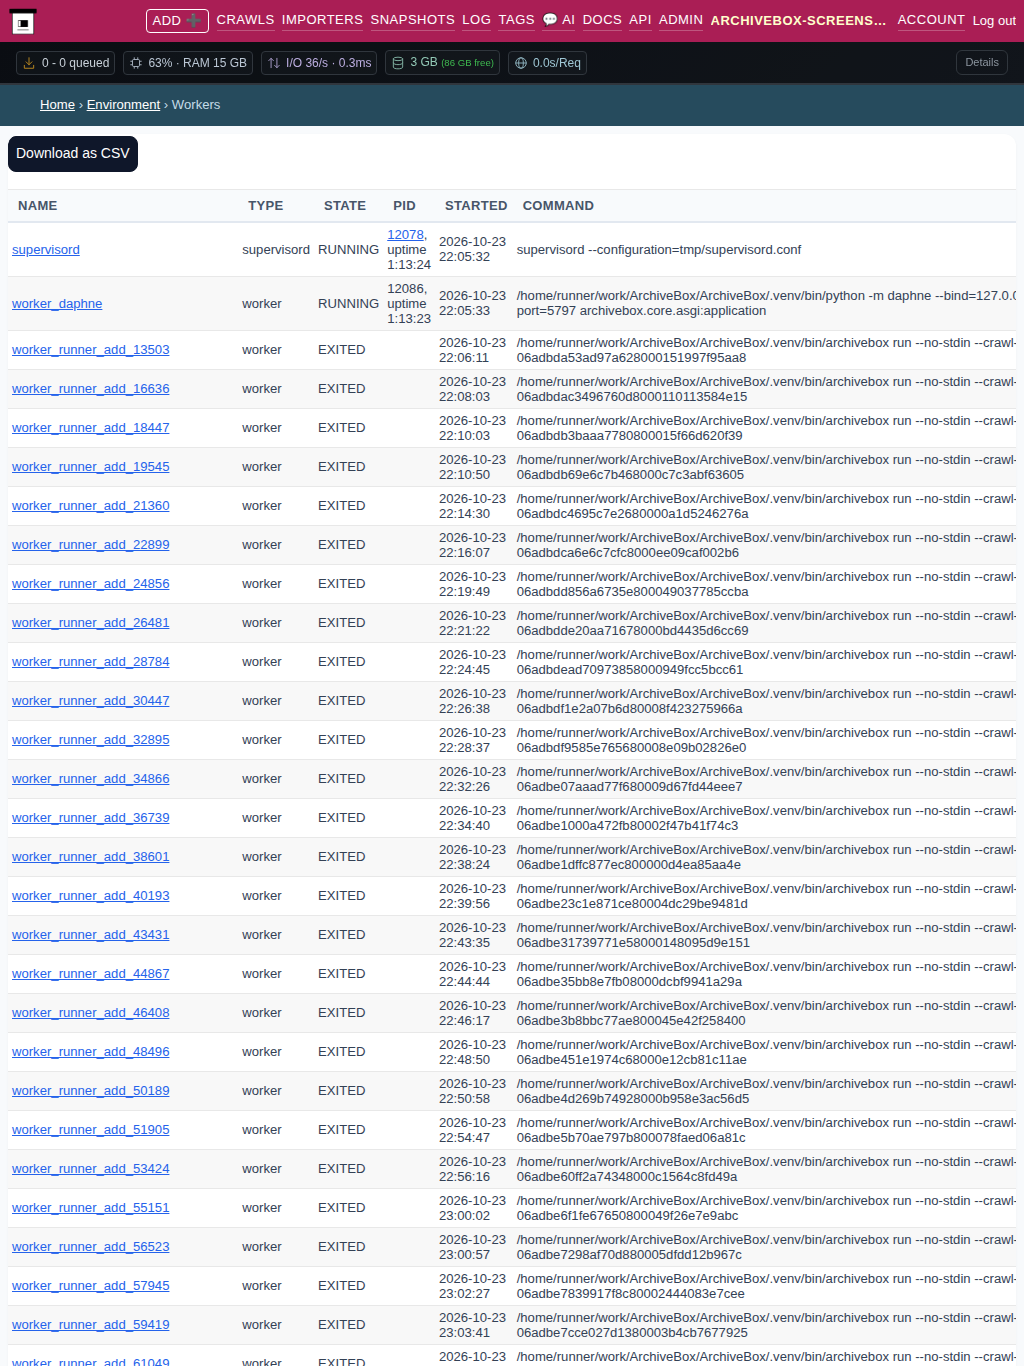Go to the IMPORTERS page

pyautogui.click(x=322, y=20)
